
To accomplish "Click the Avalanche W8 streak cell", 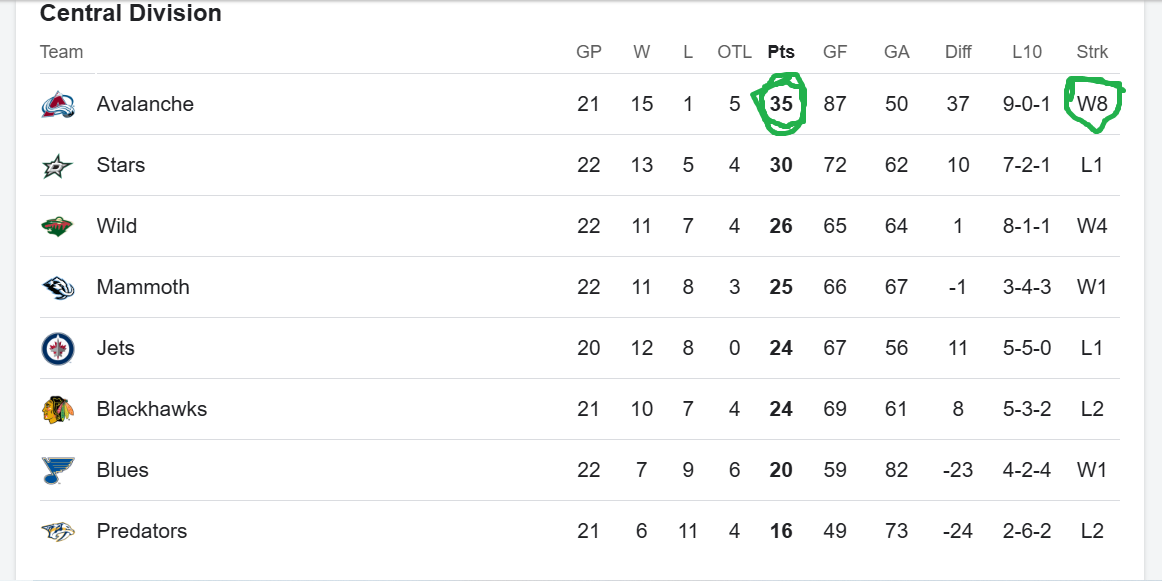I will pos(1092,104).
